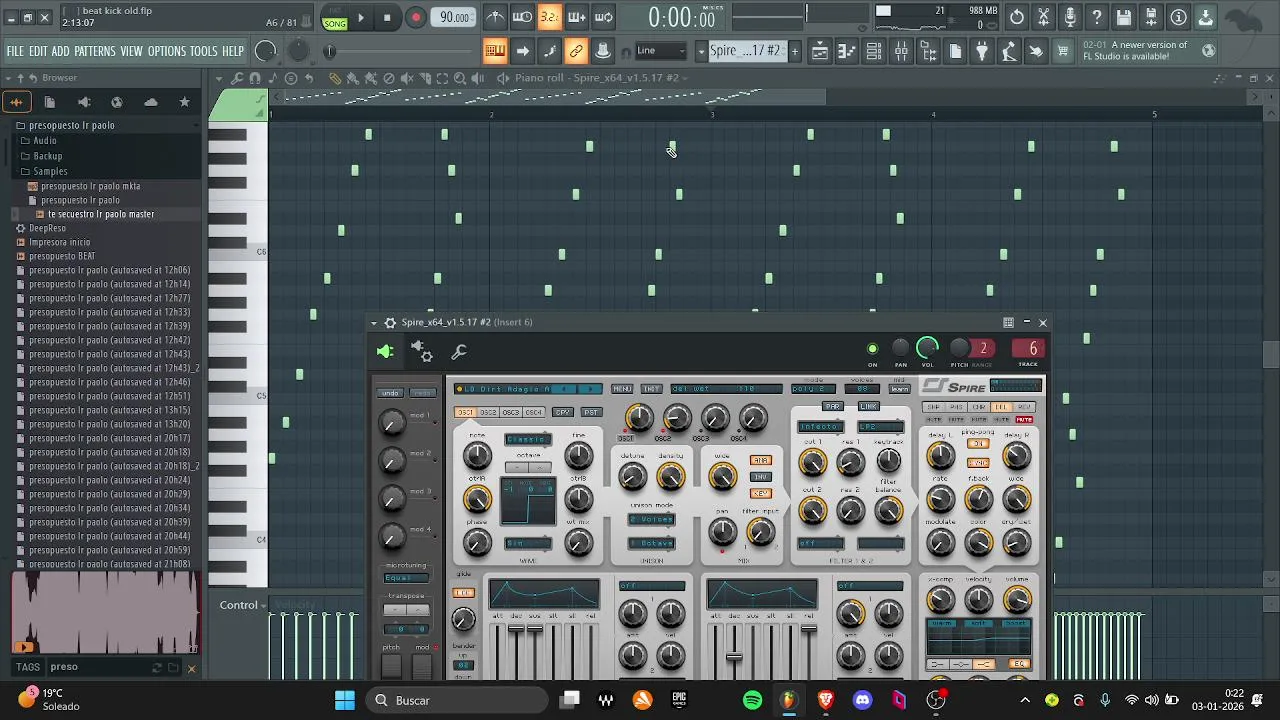This screenshot has width=1280, height=720.
Task: Open project info icon
Action: (x=1179, y=17)
